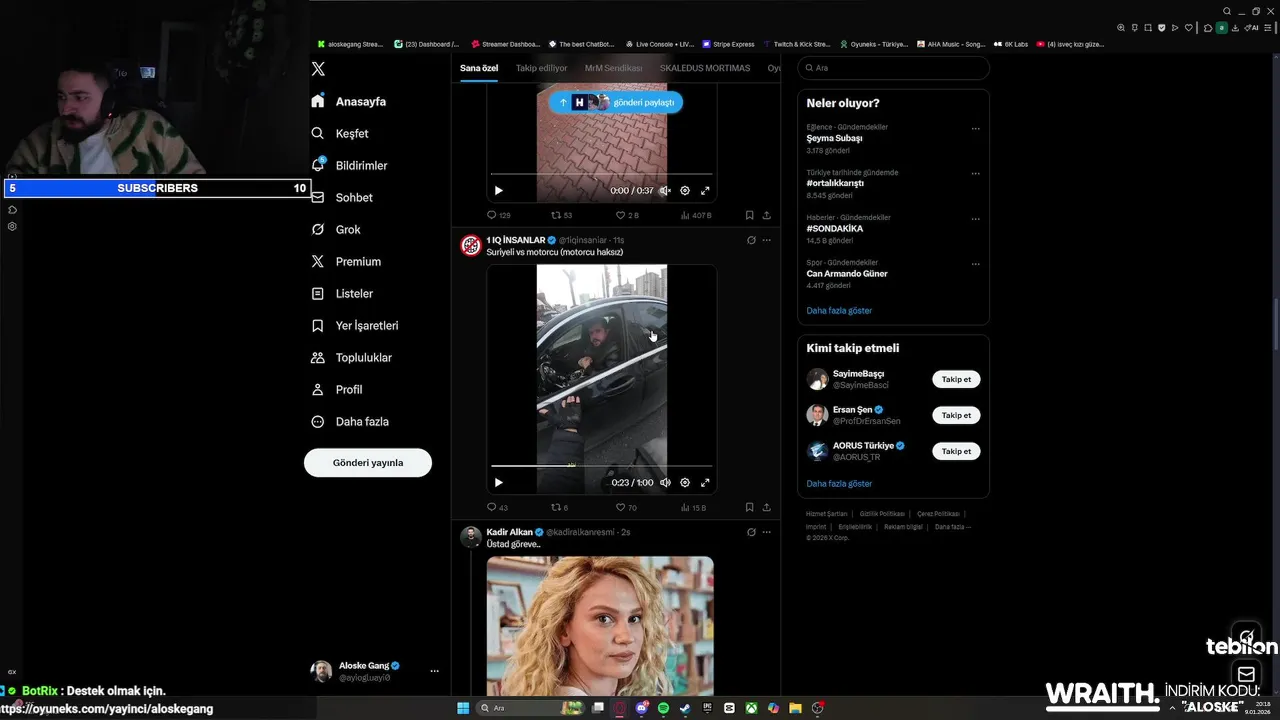Open Profil page

(337, 389)
